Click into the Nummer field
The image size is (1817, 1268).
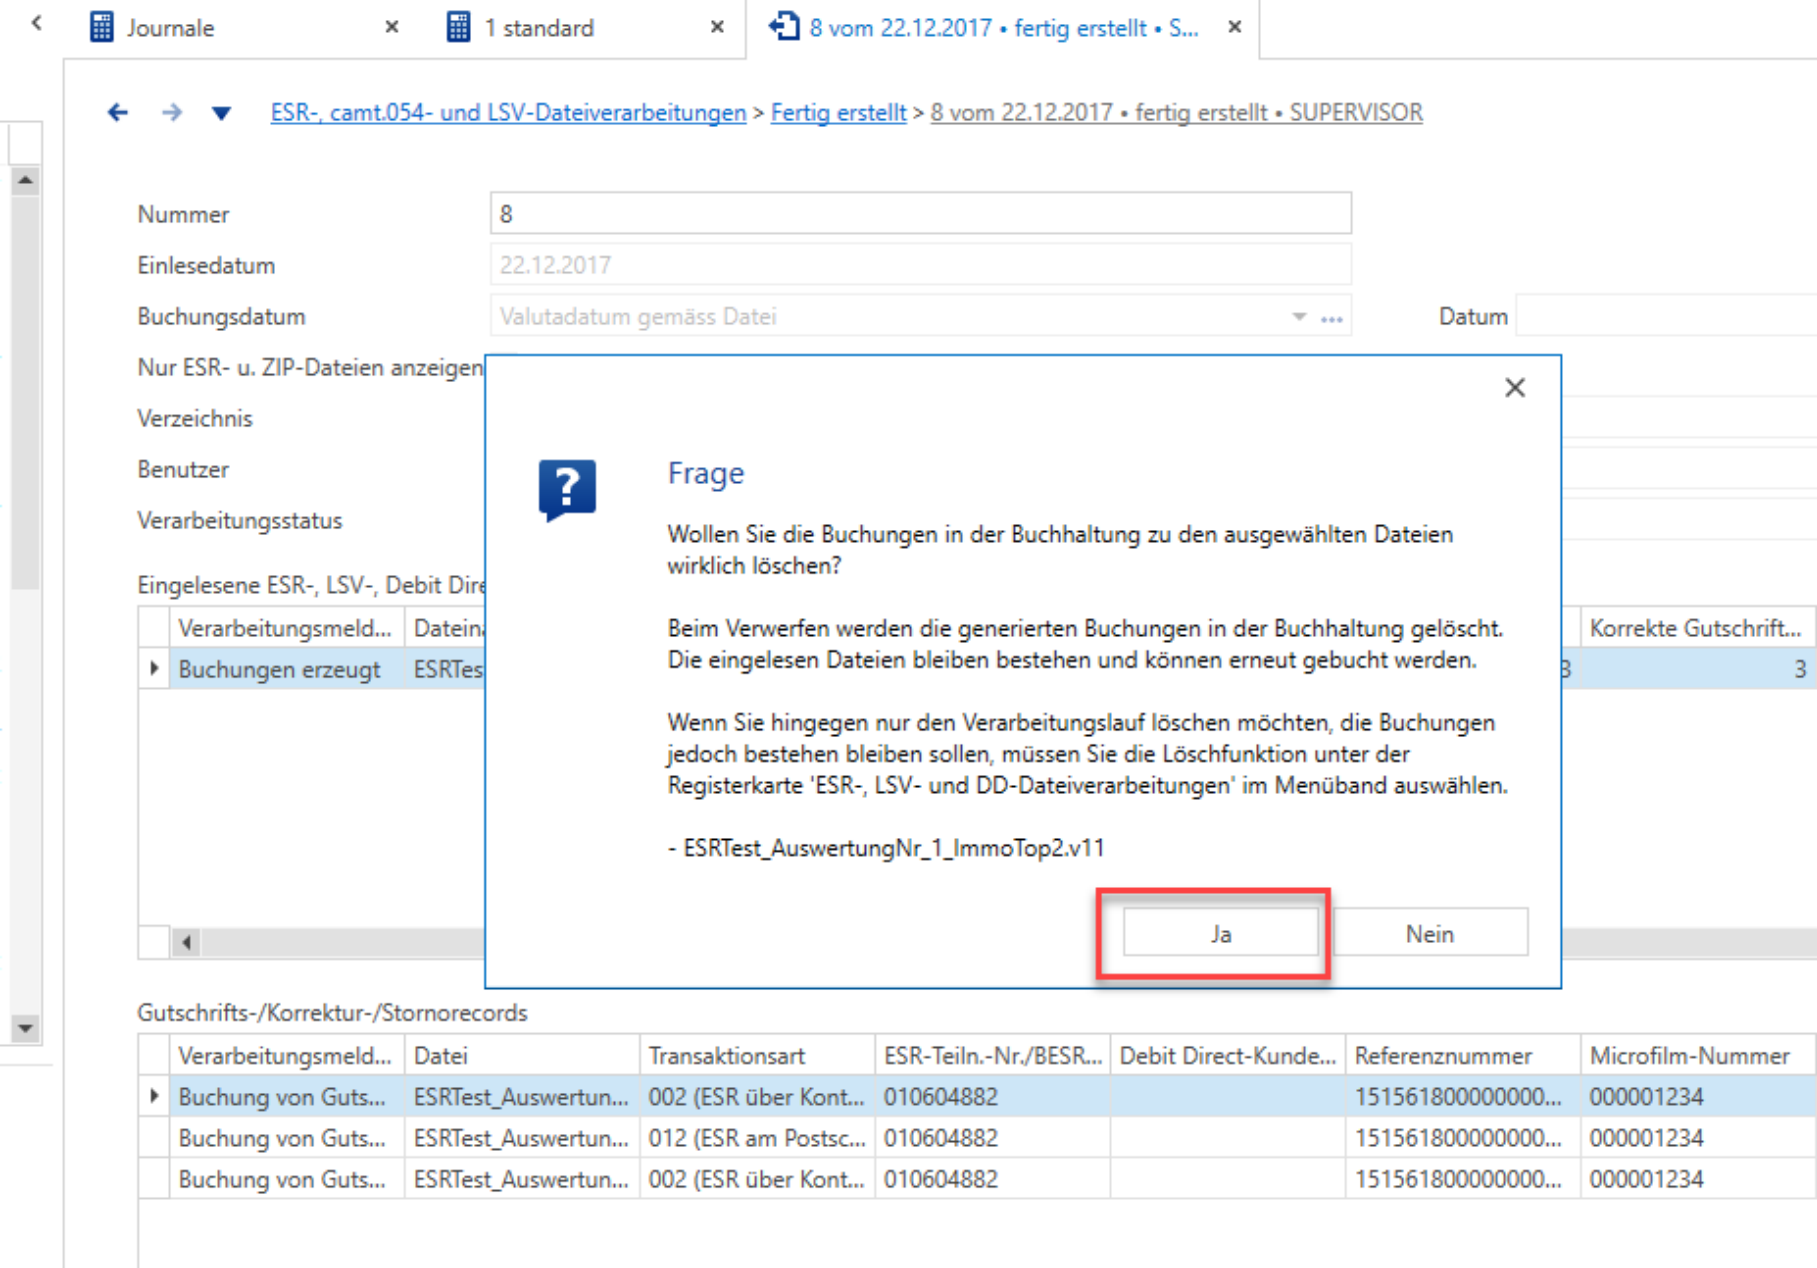click(920, 214)
